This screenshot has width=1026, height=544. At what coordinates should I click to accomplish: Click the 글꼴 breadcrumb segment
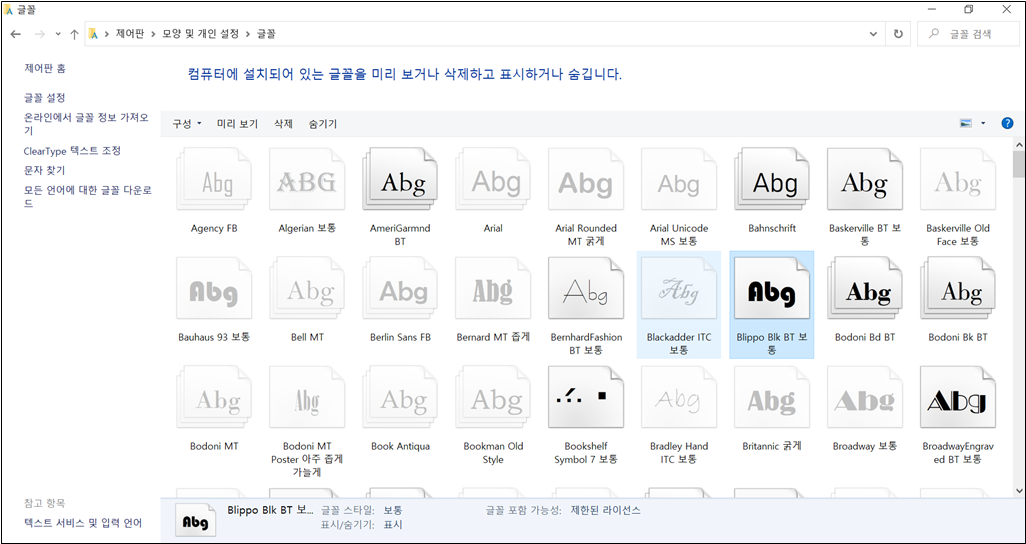(x=266, y=34)
